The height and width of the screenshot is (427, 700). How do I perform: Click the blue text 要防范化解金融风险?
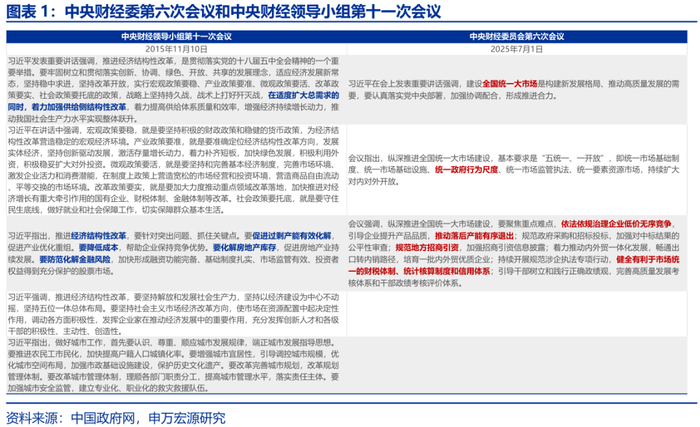75,259
